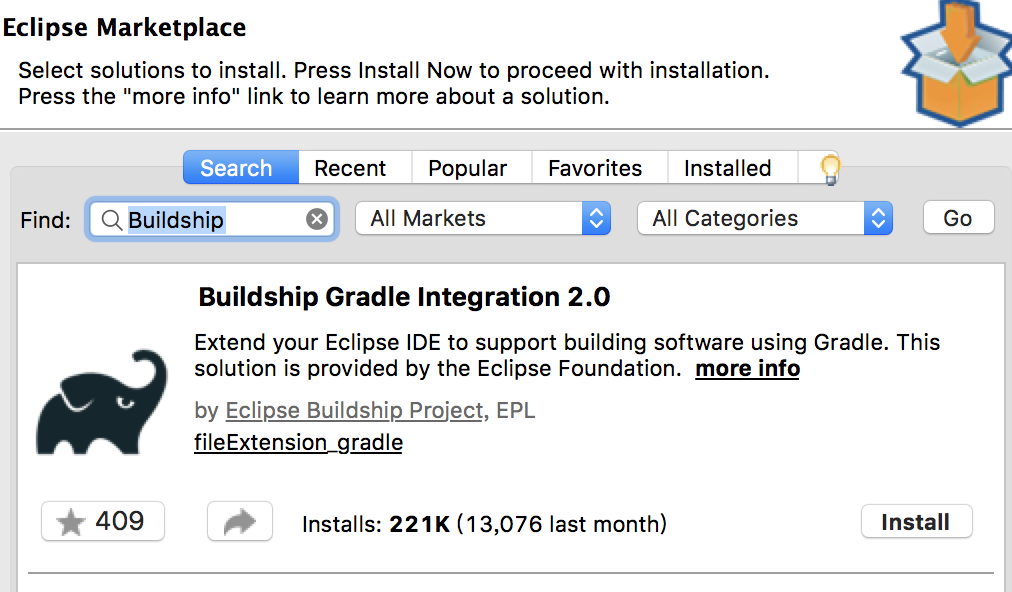Open the All Categories dropdown
The image size is (1012, 592).
[x=765, y=218]
